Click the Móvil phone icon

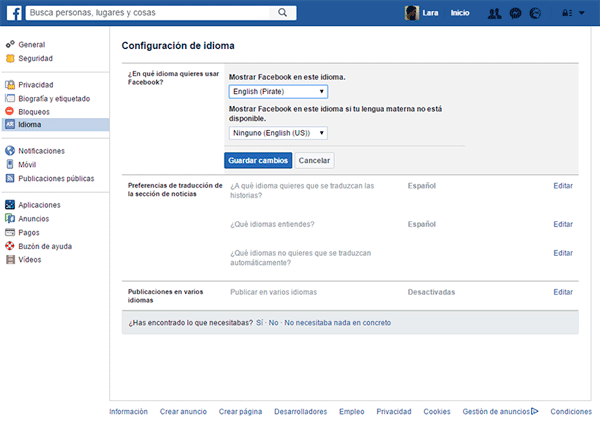pos(10,165)
